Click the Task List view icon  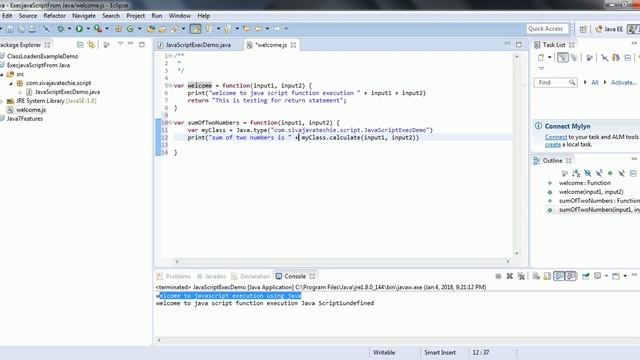537,44
